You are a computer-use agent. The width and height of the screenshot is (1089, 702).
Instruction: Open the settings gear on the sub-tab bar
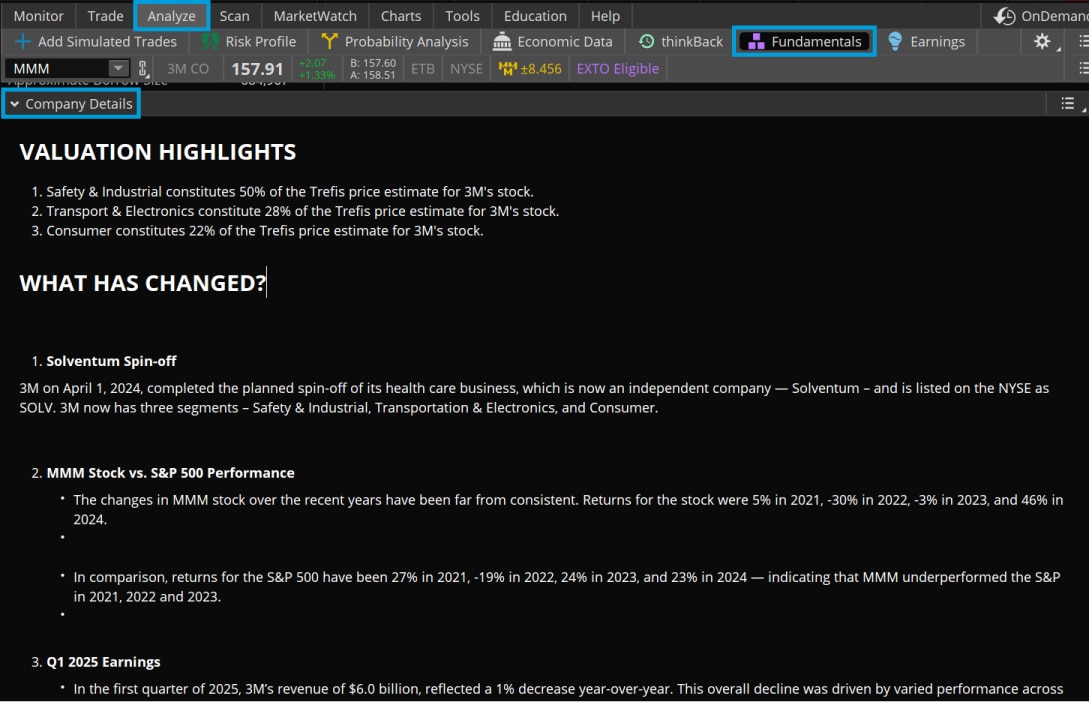click(x=1042, y=42)
